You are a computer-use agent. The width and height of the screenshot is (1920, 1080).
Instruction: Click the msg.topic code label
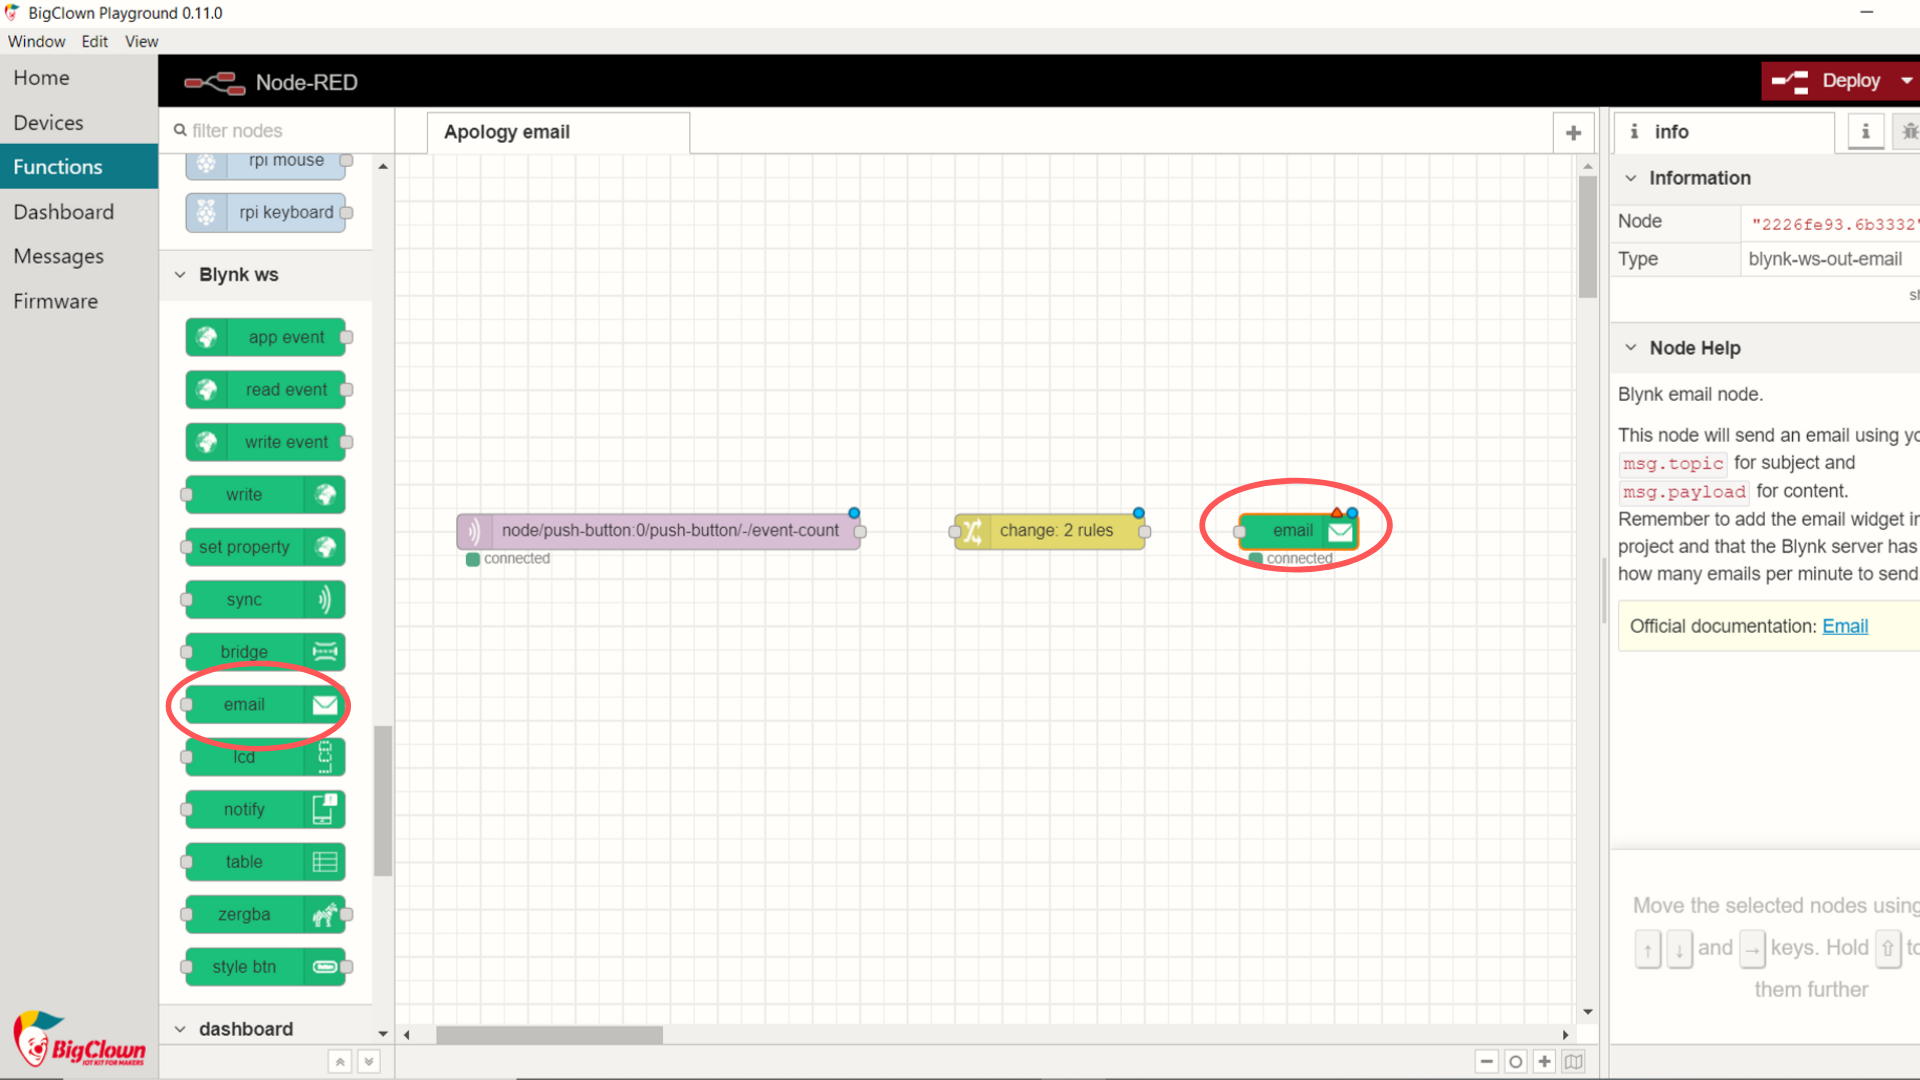pyautogui.click(x=1673, y=464)
